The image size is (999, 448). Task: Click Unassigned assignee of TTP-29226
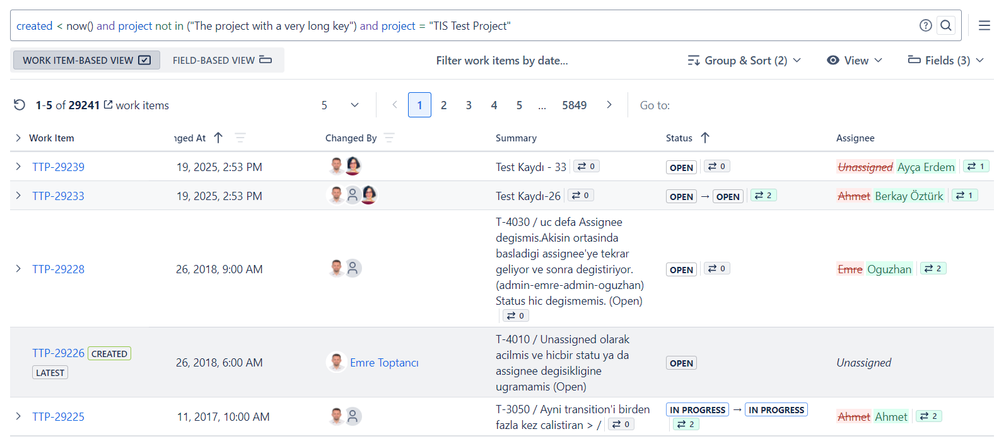coord(863,363)
